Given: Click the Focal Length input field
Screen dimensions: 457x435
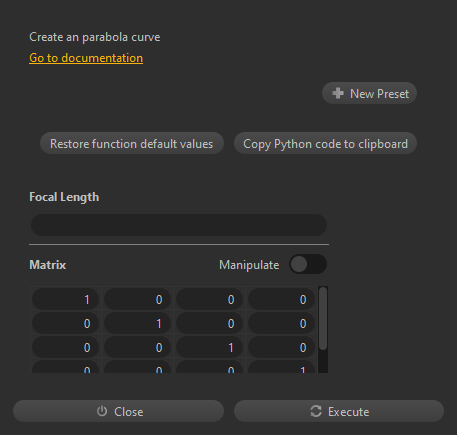Looking at the screenshot, I should tap(179, 225).
